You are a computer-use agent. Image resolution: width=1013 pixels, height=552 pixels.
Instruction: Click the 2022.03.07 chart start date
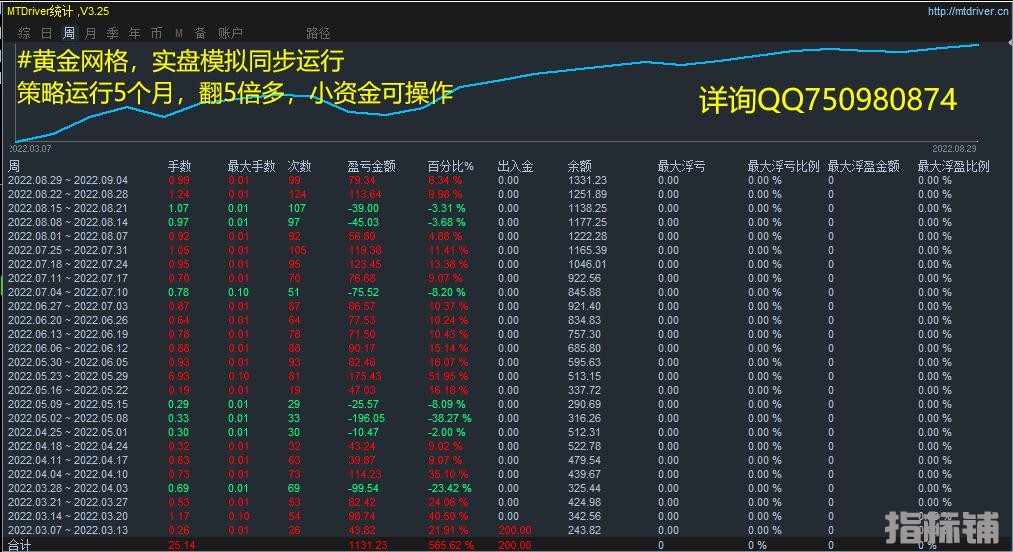(x=30, y=149)
